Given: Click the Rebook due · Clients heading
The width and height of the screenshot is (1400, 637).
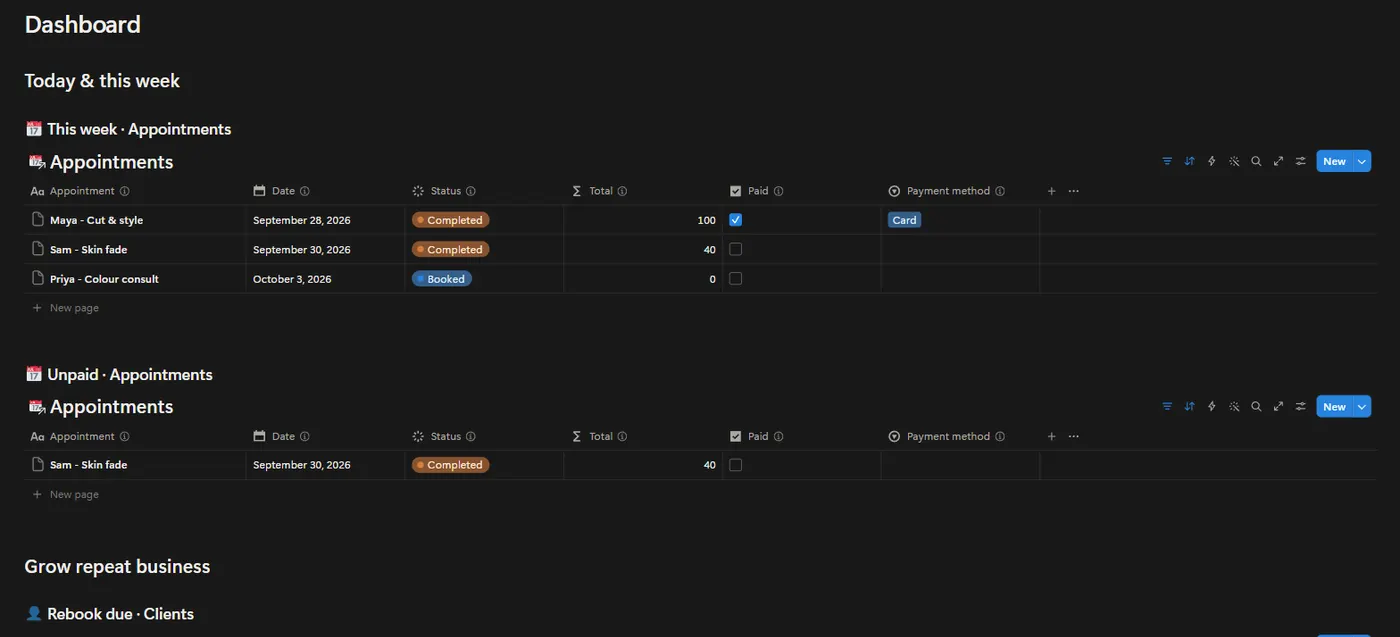Looking at the screenshot, I should coord(120,614).
